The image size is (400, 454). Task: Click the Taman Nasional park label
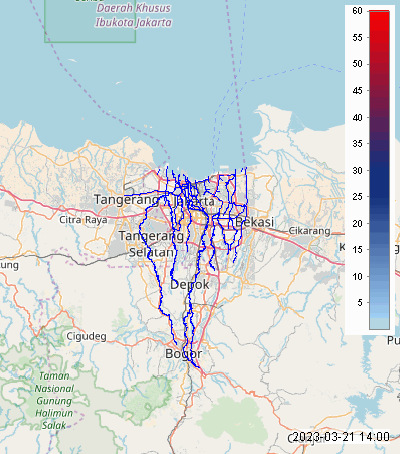pyautogui.click(x=54, y=382)
